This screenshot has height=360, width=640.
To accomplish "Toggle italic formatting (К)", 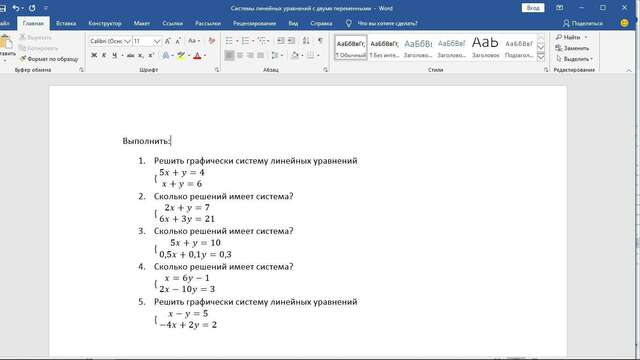I will click(x=104, y=55).
